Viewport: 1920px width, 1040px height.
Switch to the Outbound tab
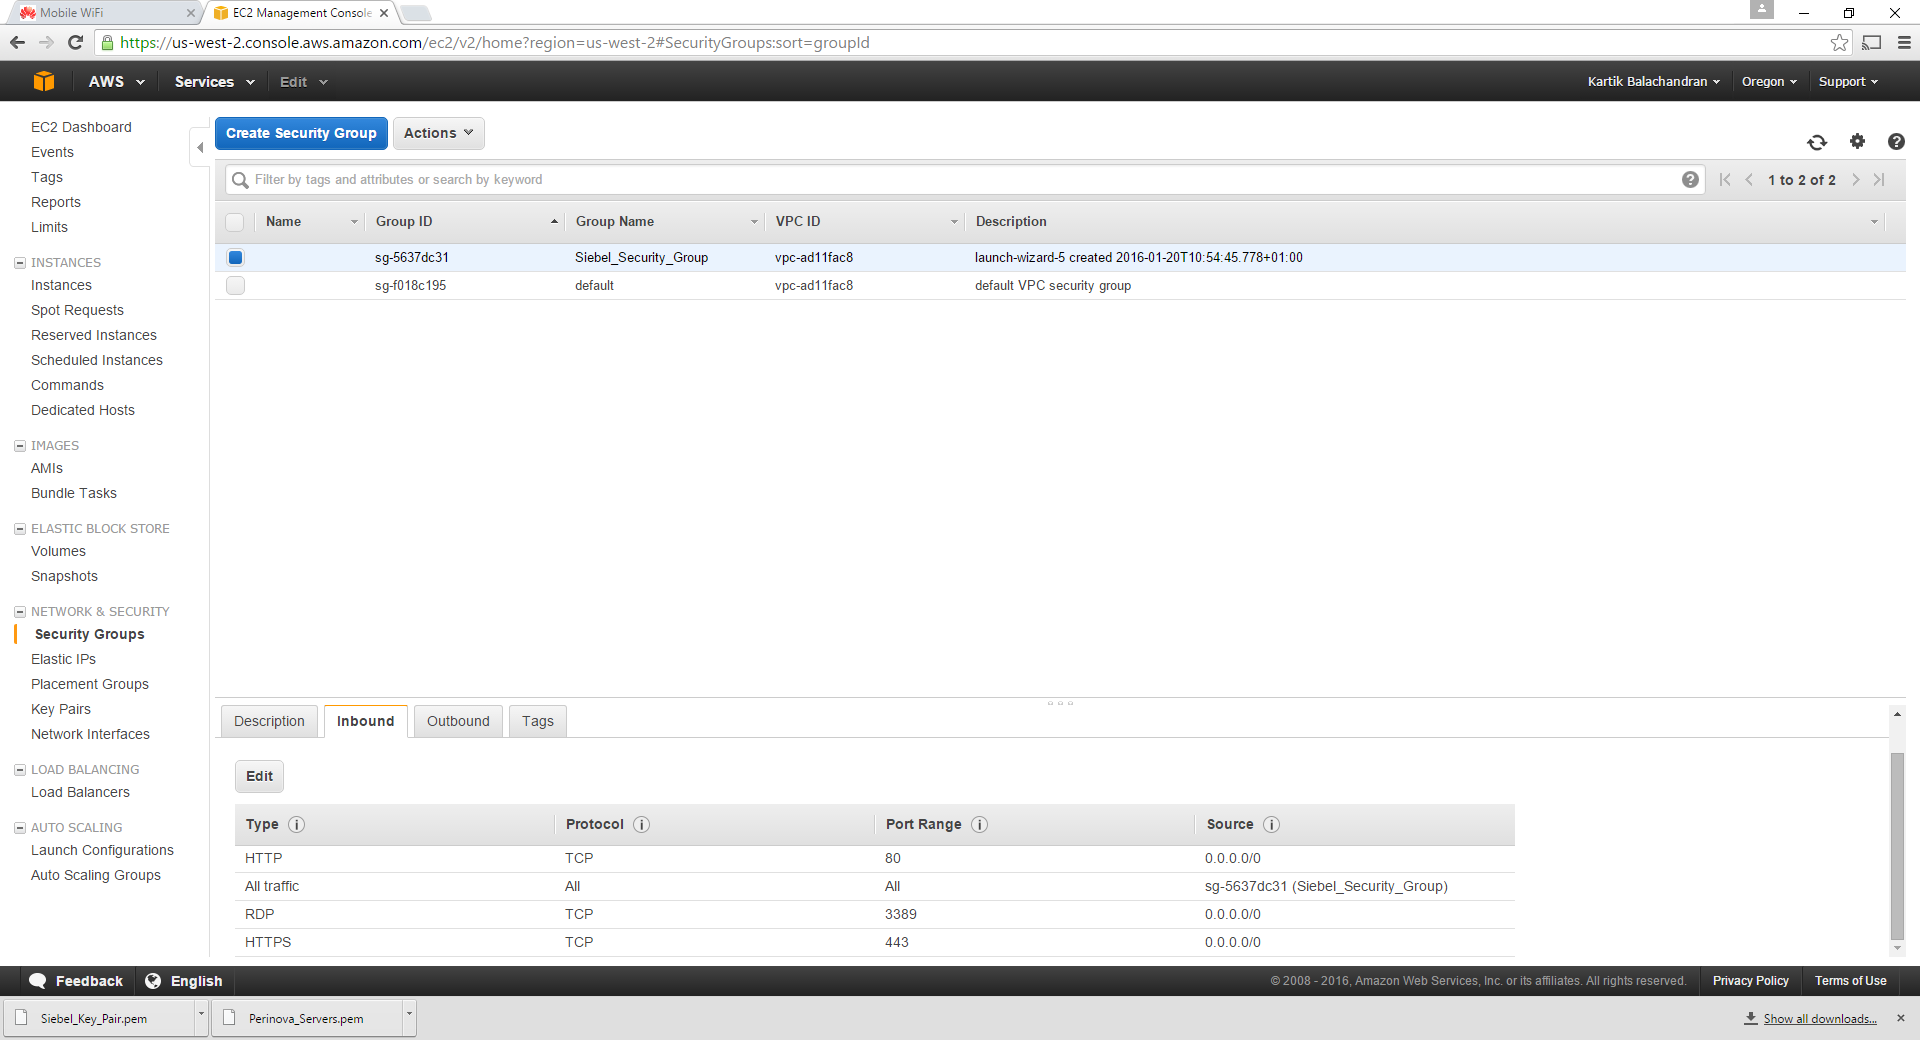tap(458, 721)
